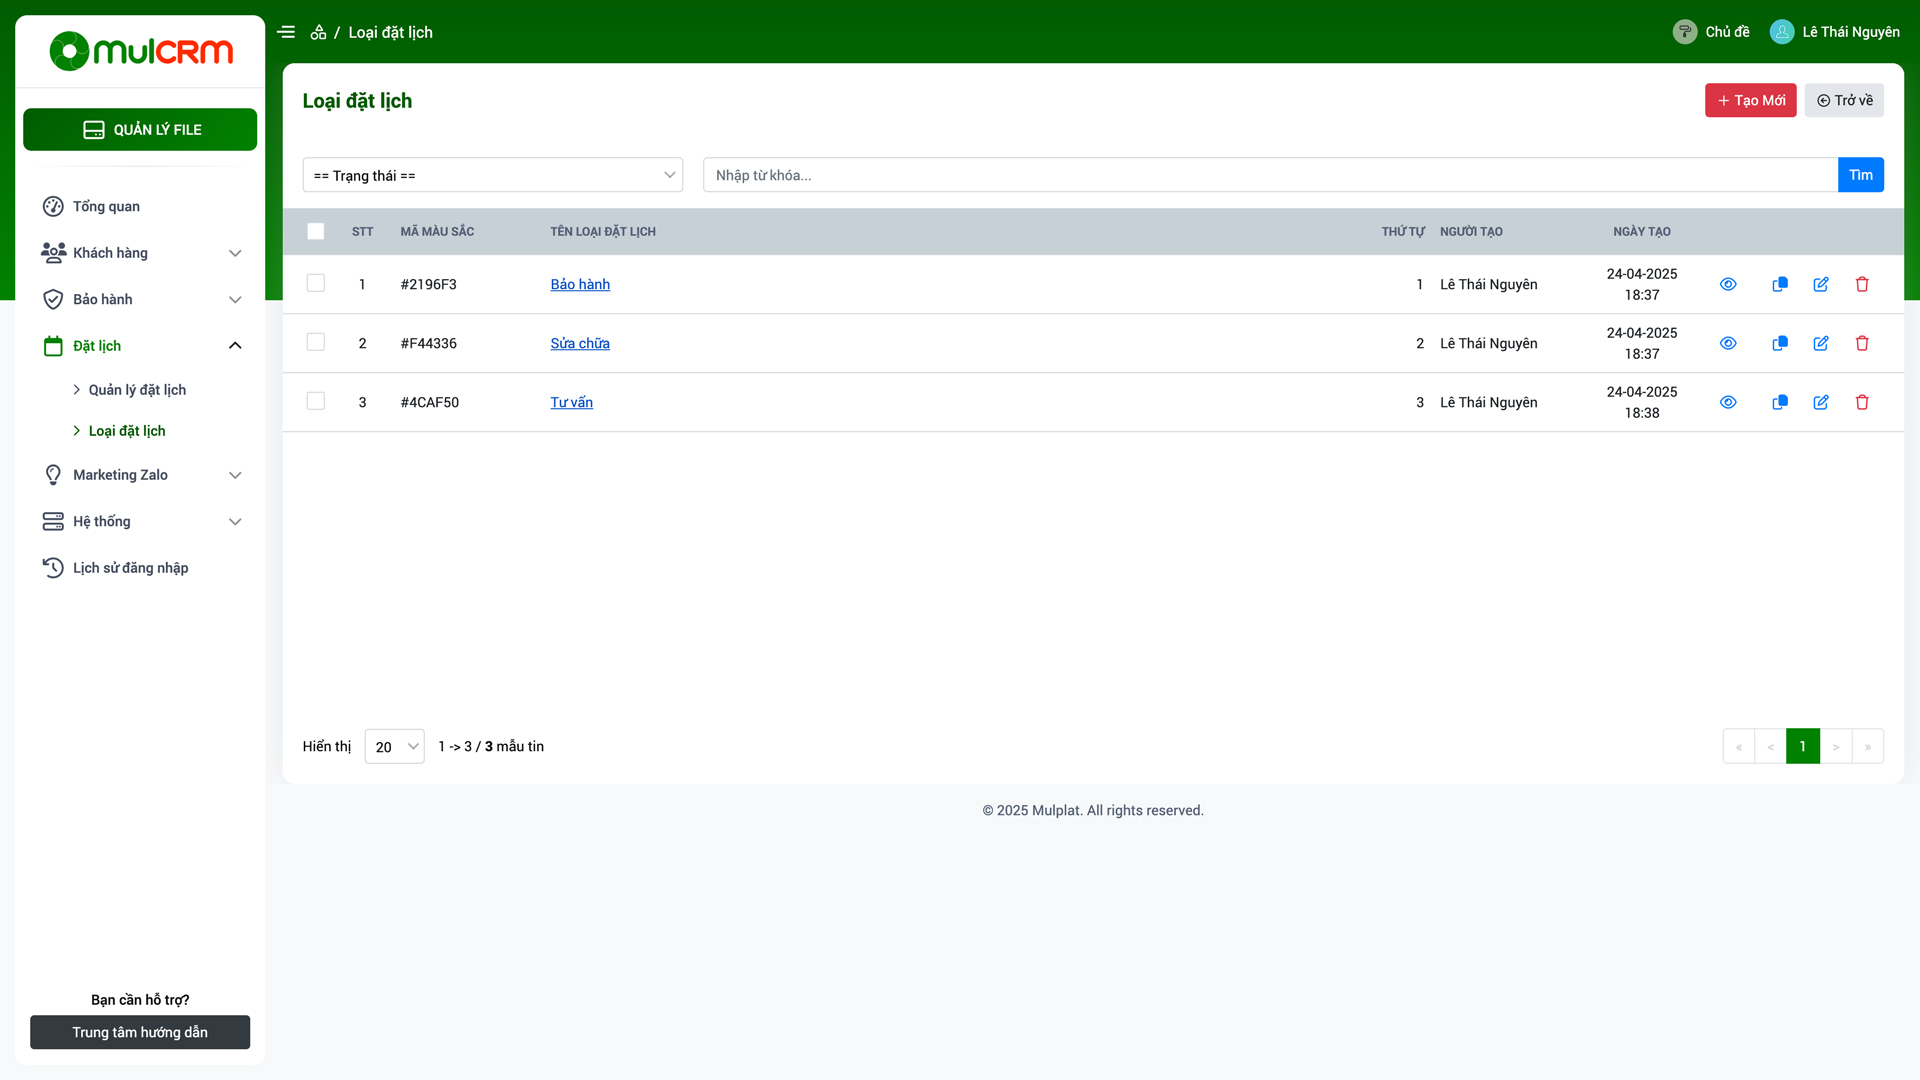The image size is (1920, 1080).
Task: Click the home breadcrumb icon
Action: click(x=318, y=32)
